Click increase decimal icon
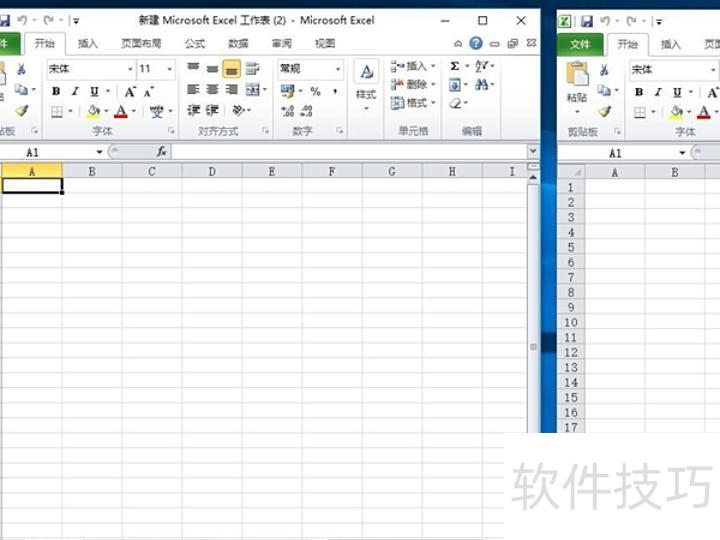 (287, 111)
